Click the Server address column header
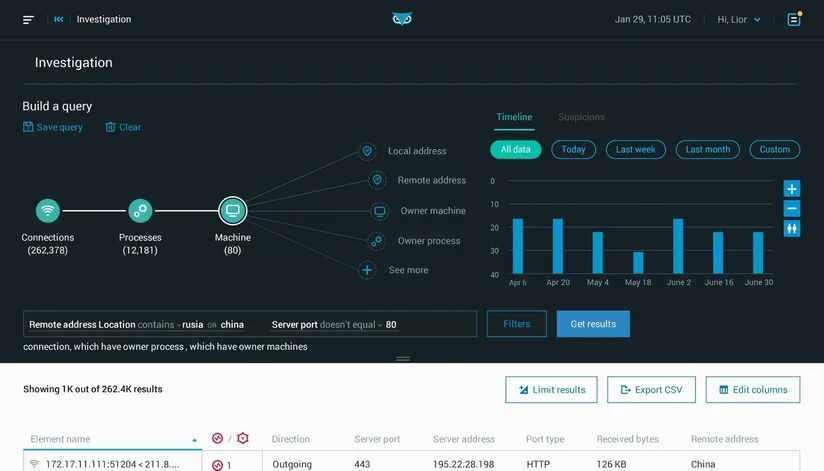This screenshot has height=471, width=824. [464, 439]
